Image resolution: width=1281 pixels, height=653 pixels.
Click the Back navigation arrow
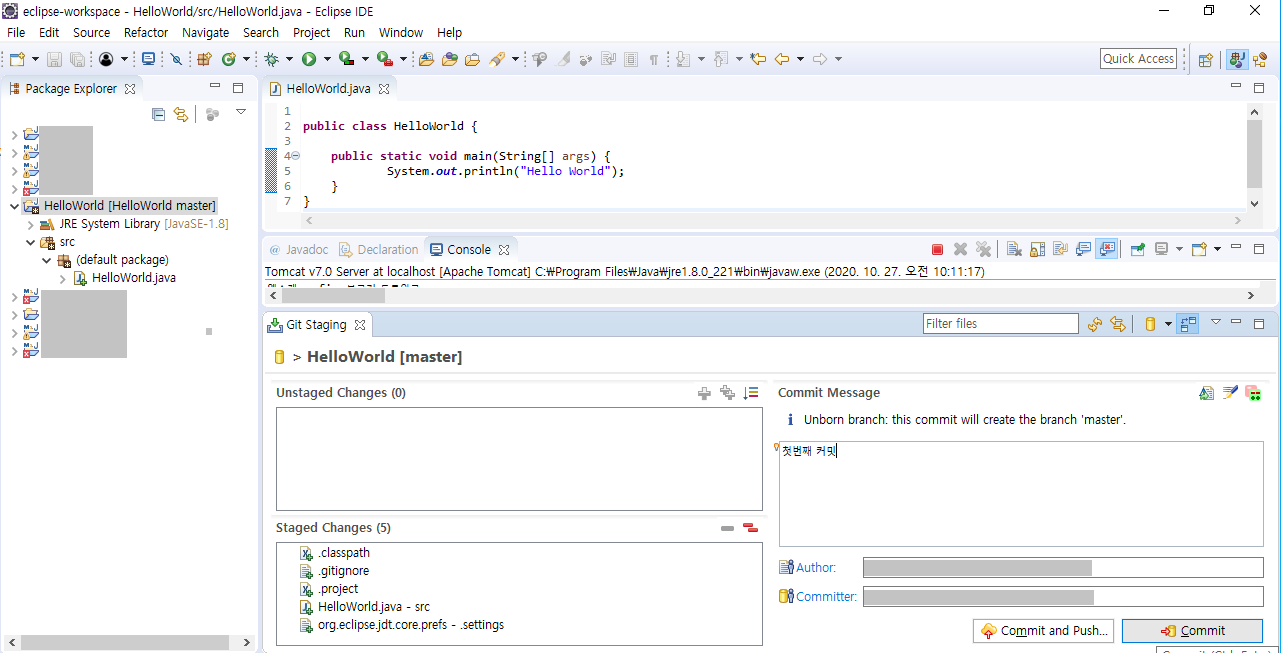(782, 59)
